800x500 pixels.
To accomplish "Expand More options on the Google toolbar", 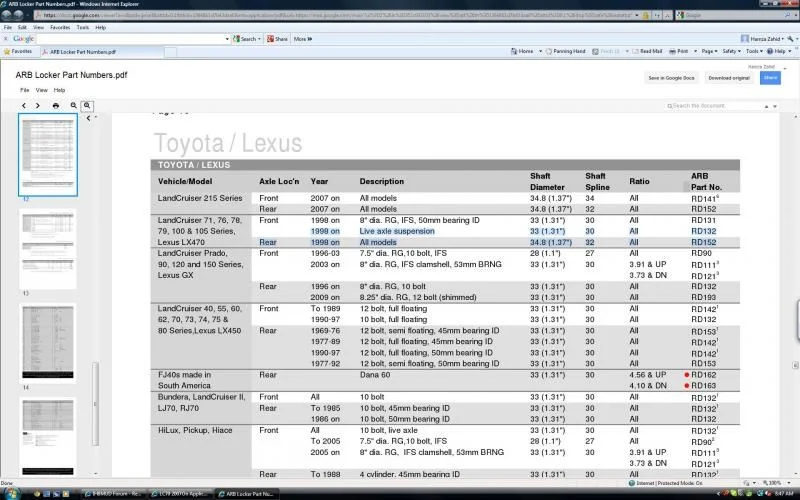I will [x=303, y=39].
